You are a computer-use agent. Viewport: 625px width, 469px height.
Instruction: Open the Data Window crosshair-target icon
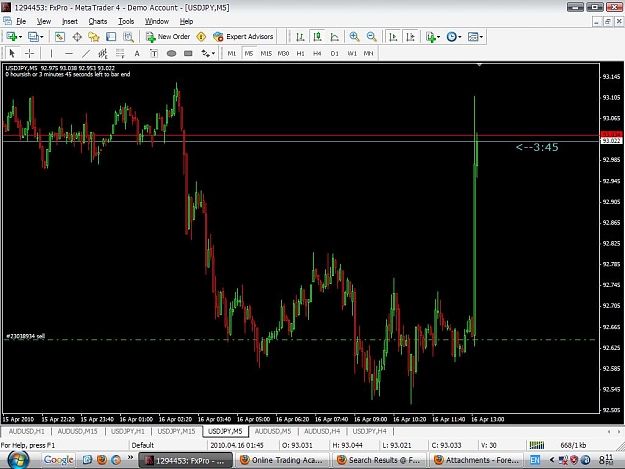pos(77,37)
